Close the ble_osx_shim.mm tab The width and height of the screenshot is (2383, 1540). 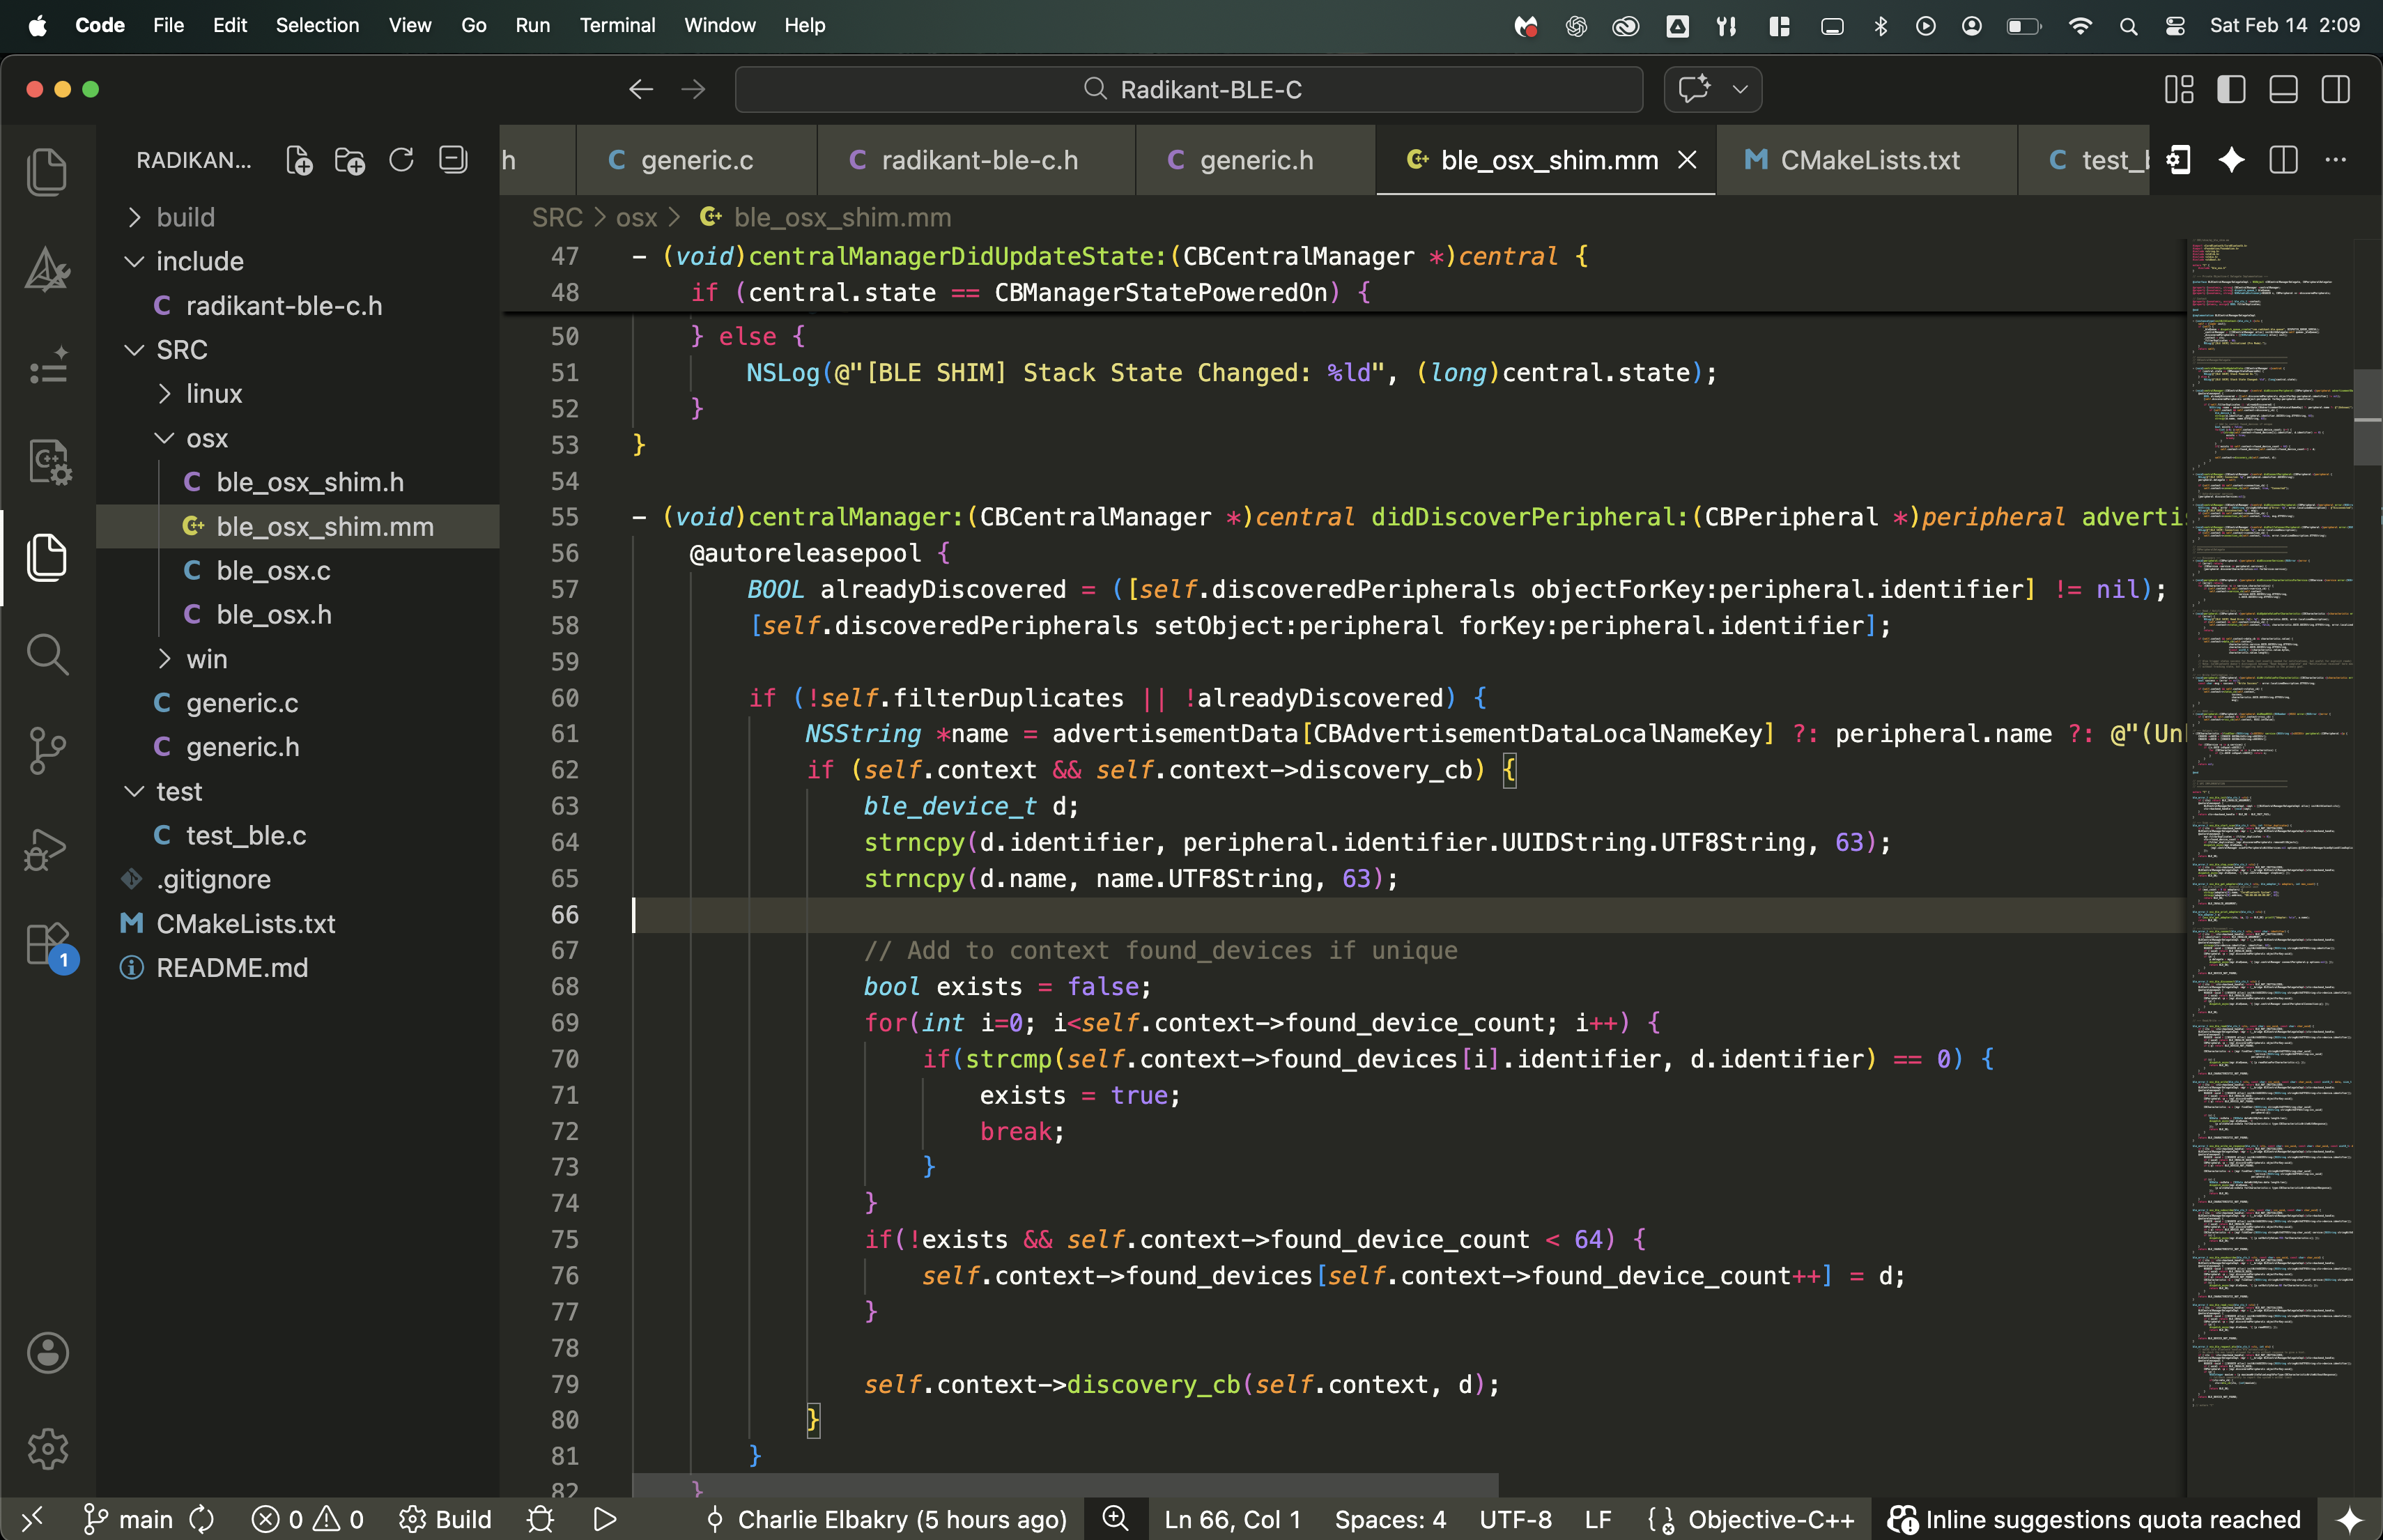pos(1687,160)
